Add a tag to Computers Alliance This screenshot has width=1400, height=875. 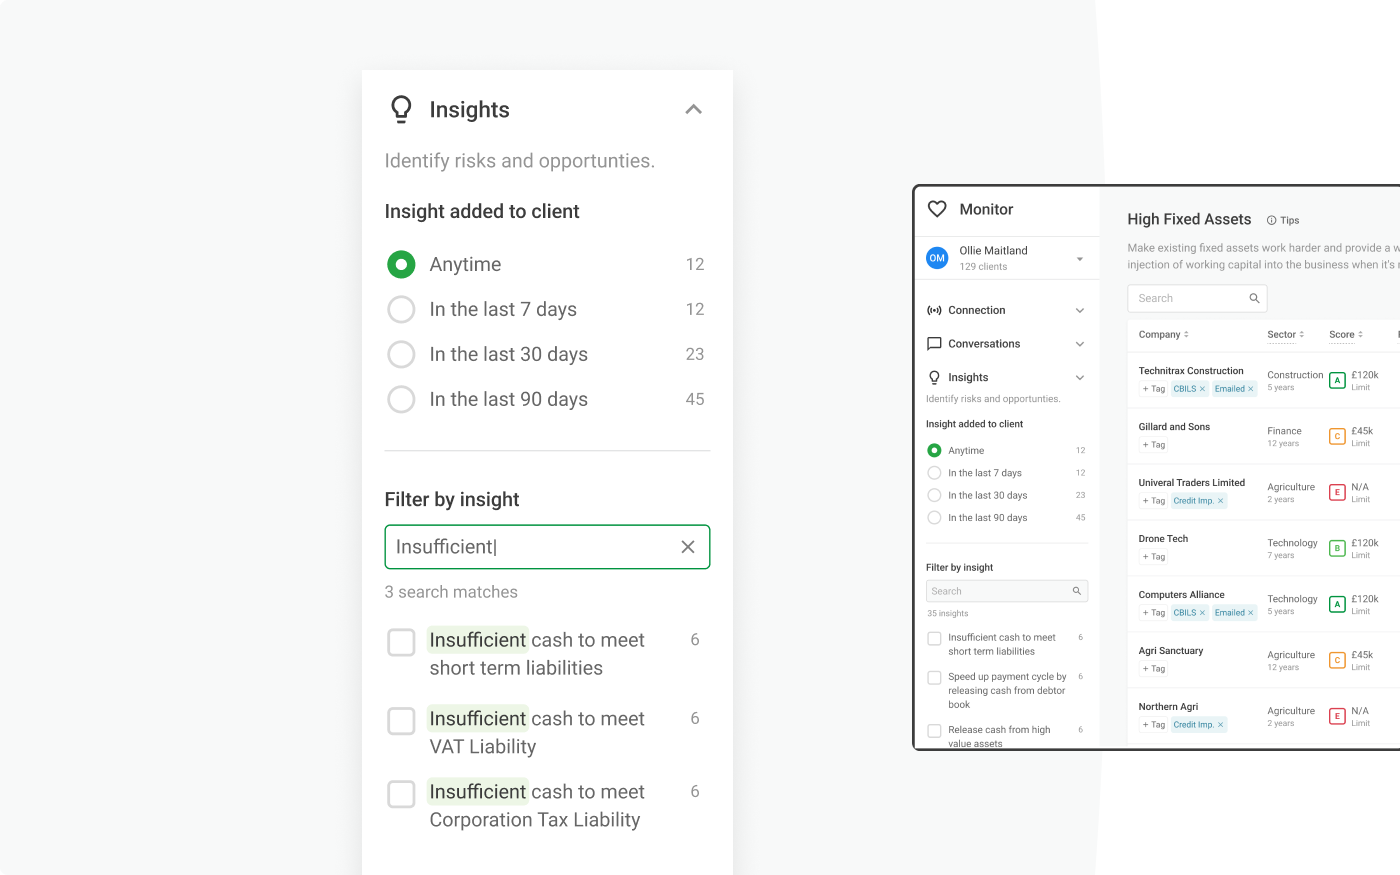pyautogui.click(x=1154, y=613)
